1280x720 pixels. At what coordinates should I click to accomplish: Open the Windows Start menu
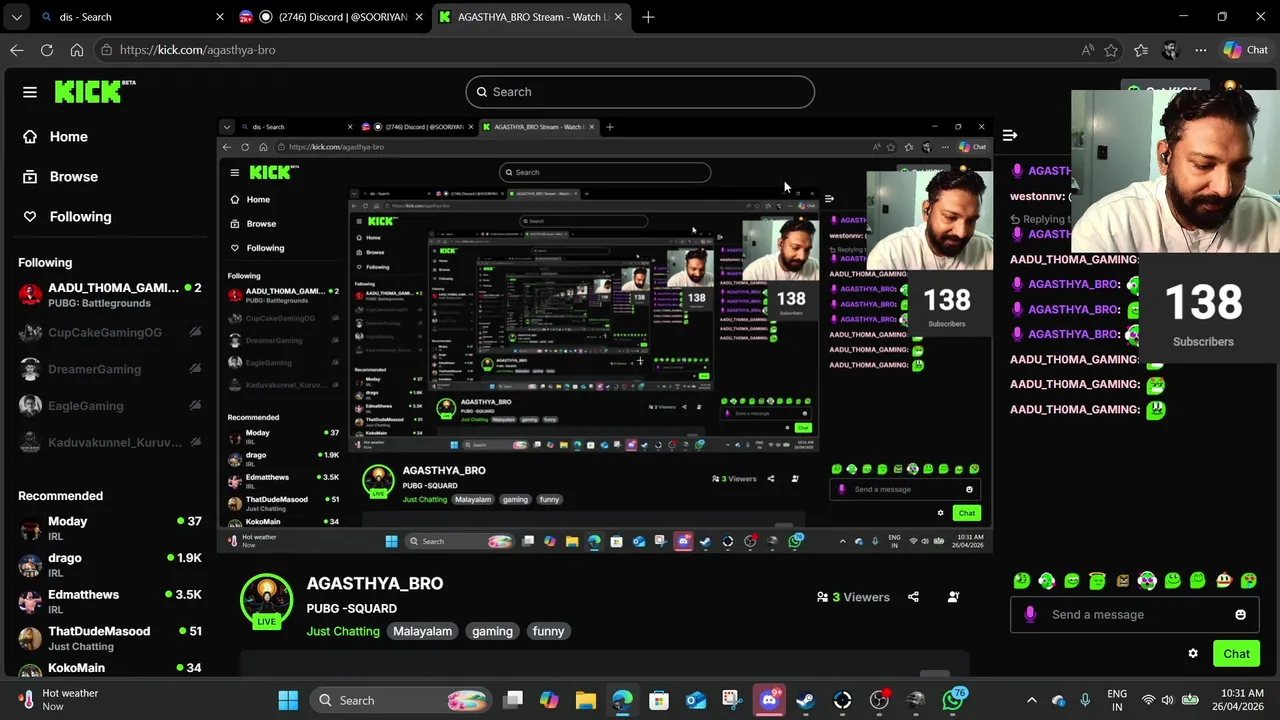[288, 700]
